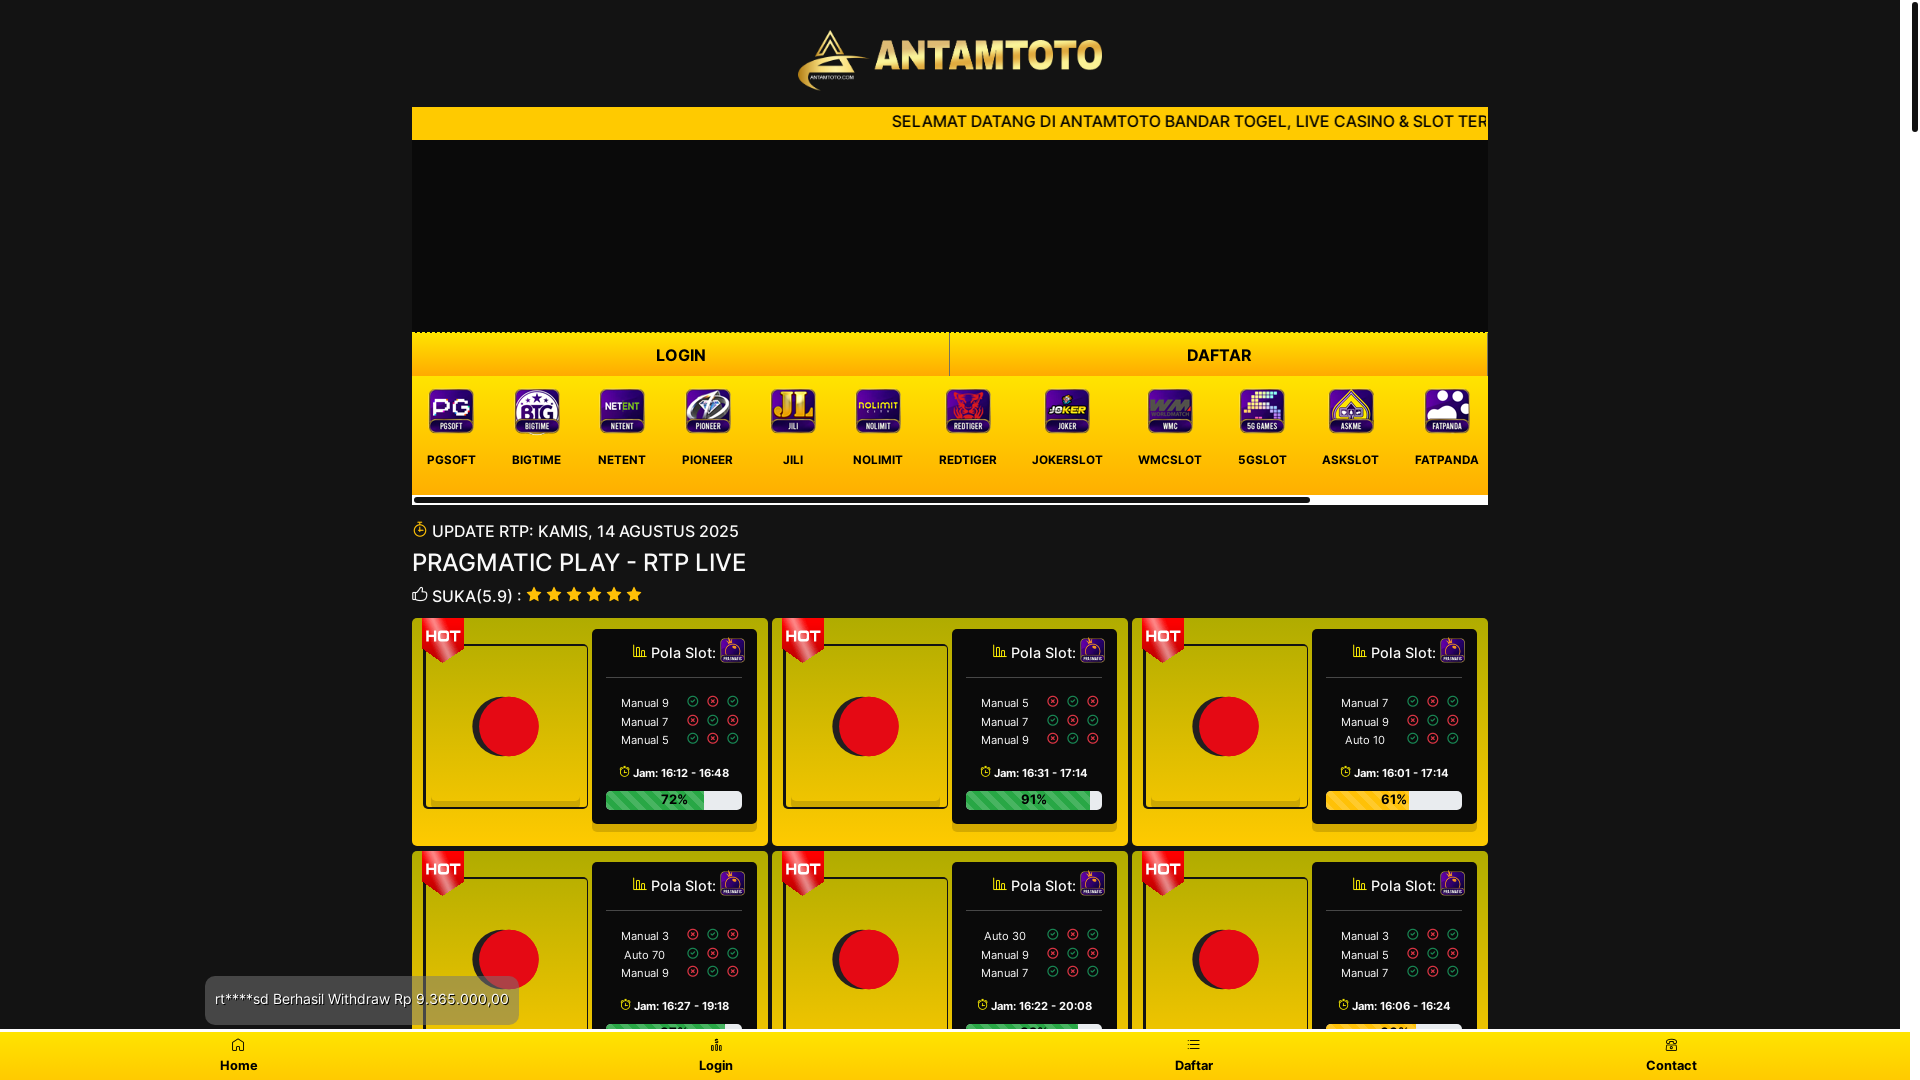Click the 72% RTP progress bar
This screenshot has height=1080, width=1920.
(x=674, y=800)
